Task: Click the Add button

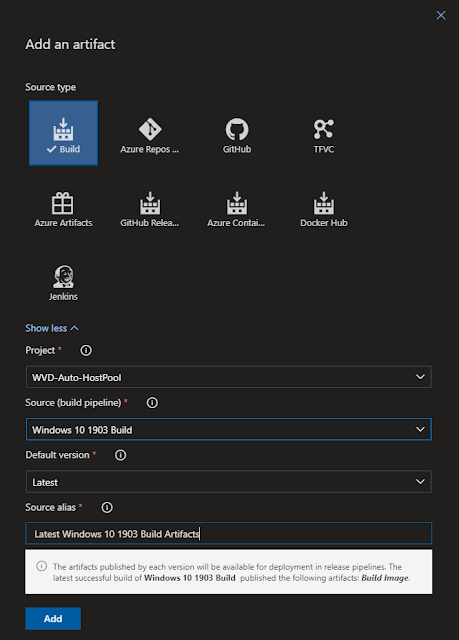Action: tap(53, 619)
